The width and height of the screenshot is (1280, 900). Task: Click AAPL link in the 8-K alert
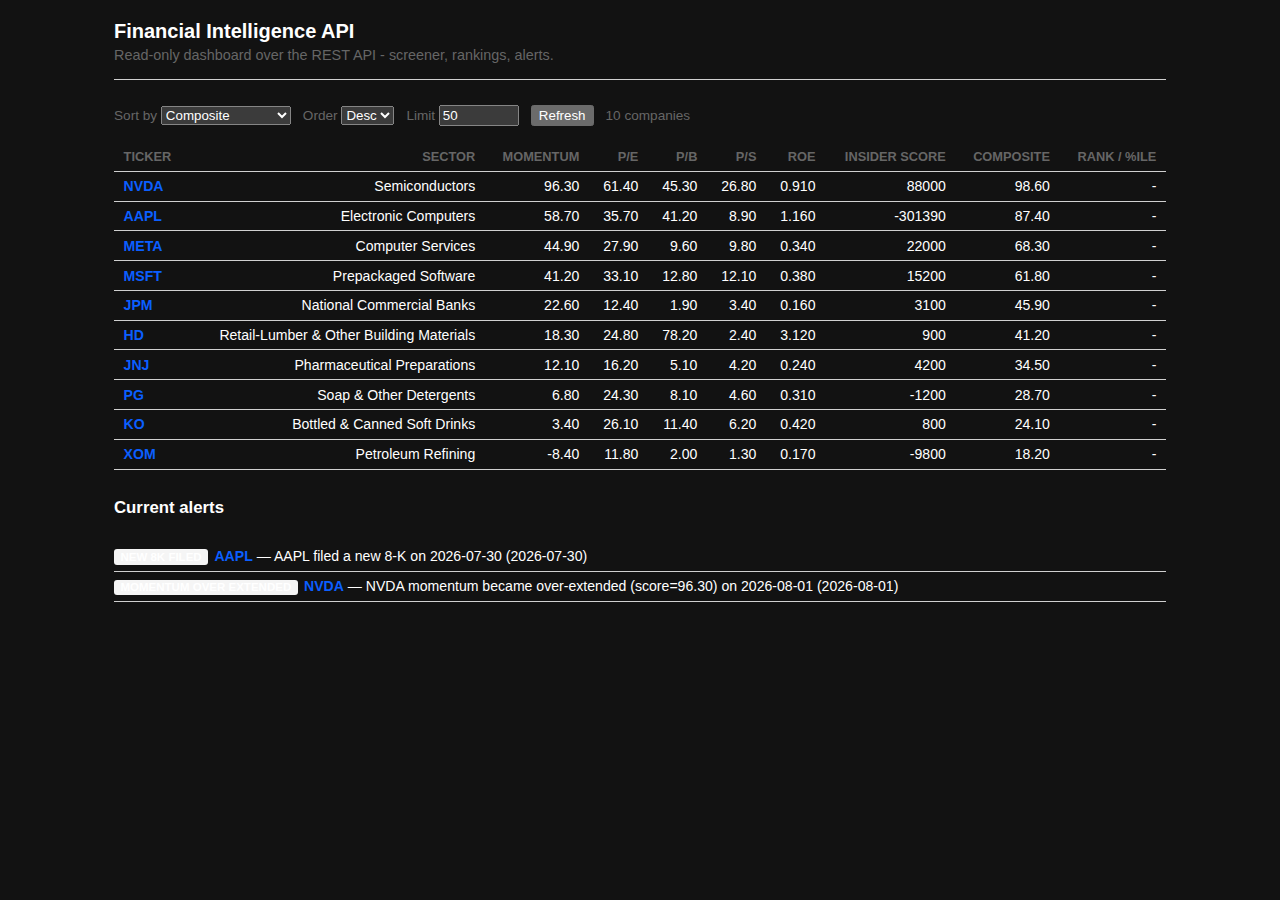pos(233,556)
